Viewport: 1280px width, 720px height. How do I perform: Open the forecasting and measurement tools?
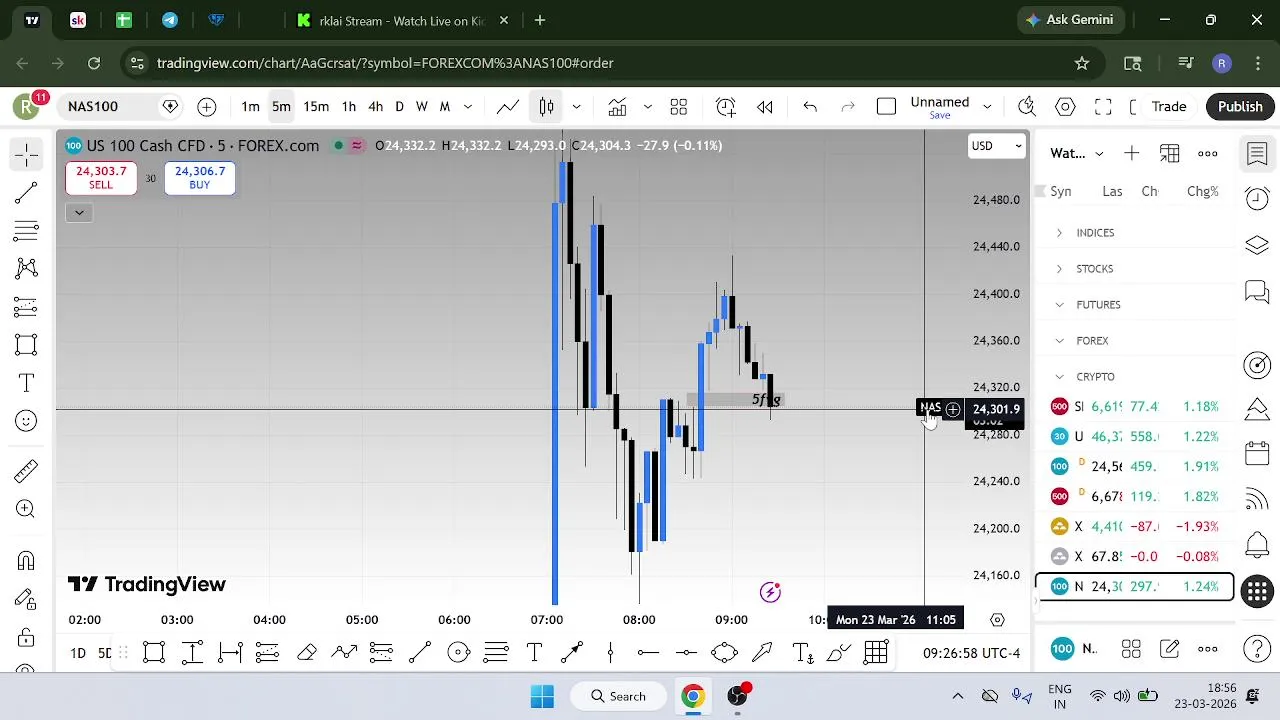click(x=27, y=307)
